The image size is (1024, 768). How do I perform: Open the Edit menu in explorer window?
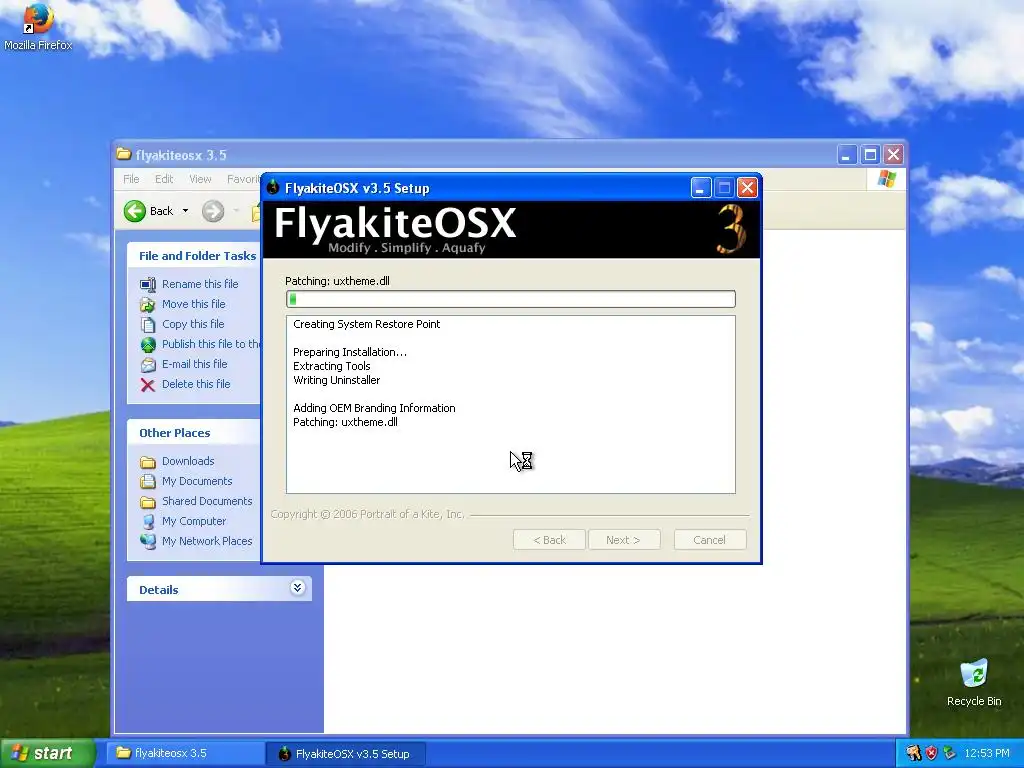pos(164,179)
